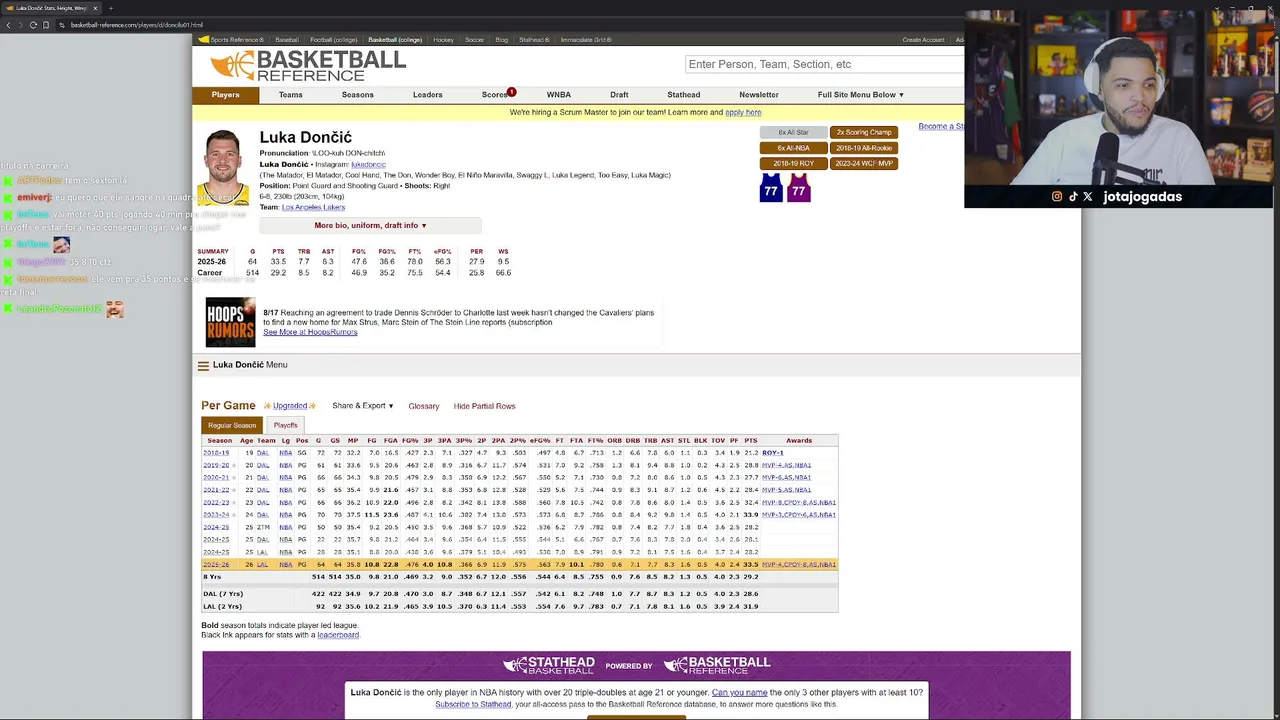Screen dimensions: 1280x720
Task: Click the Stathead Basketball logo in purple banner
Action: point(549,665)
